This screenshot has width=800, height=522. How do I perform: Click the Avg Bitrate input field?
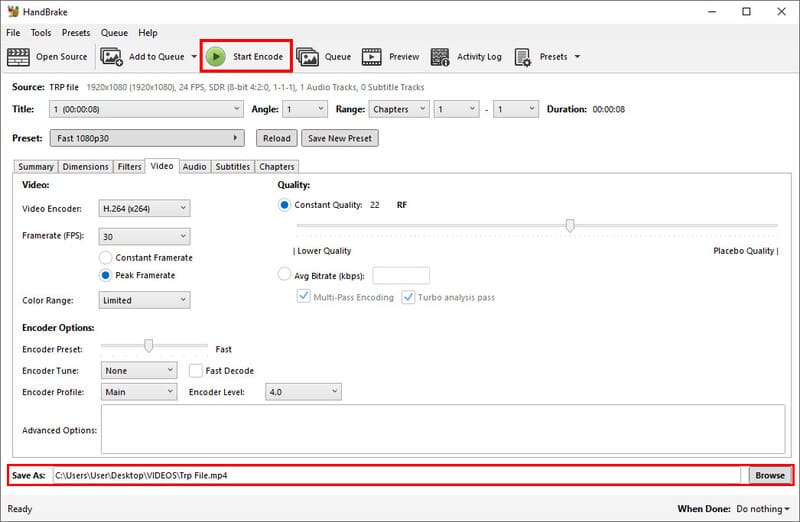click(x=401, y=276)
